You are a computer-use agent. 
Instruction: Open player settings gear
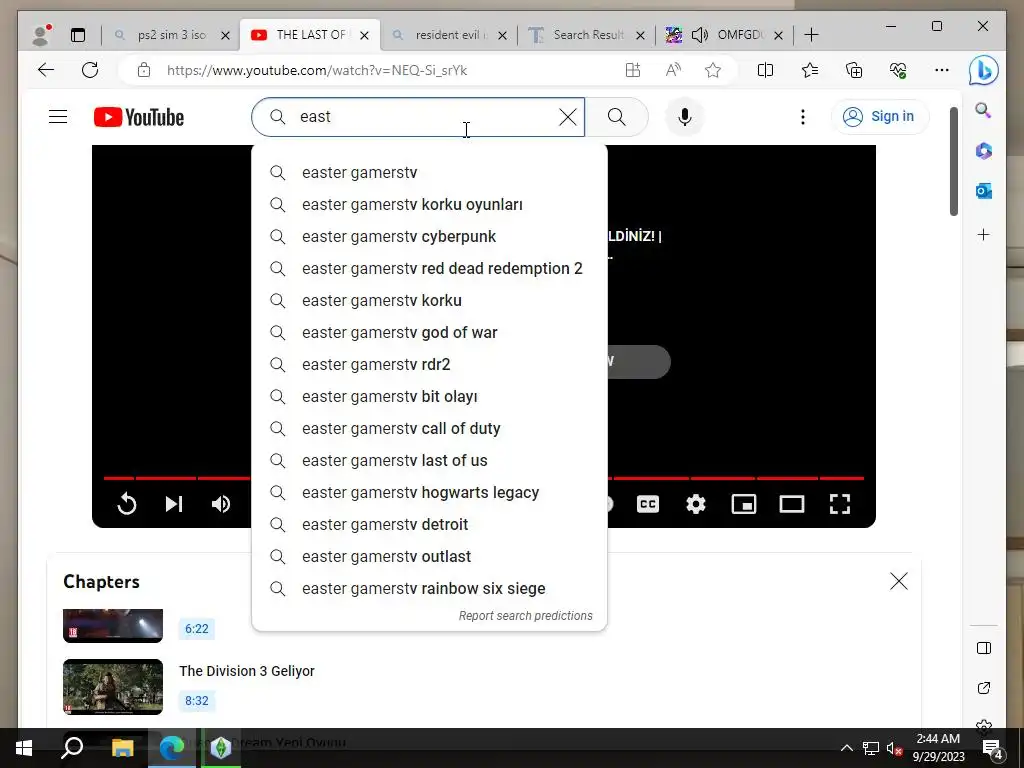pyautogui.click(x=696, y=504)
